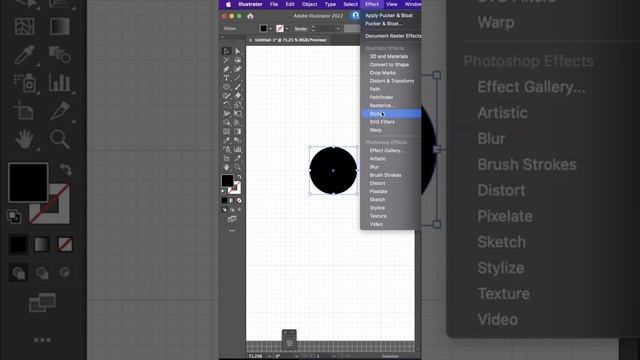Click the toolbar Stroke swatch
The height and width of the screenshot is (360, 640).
click(x=235, y=187)
